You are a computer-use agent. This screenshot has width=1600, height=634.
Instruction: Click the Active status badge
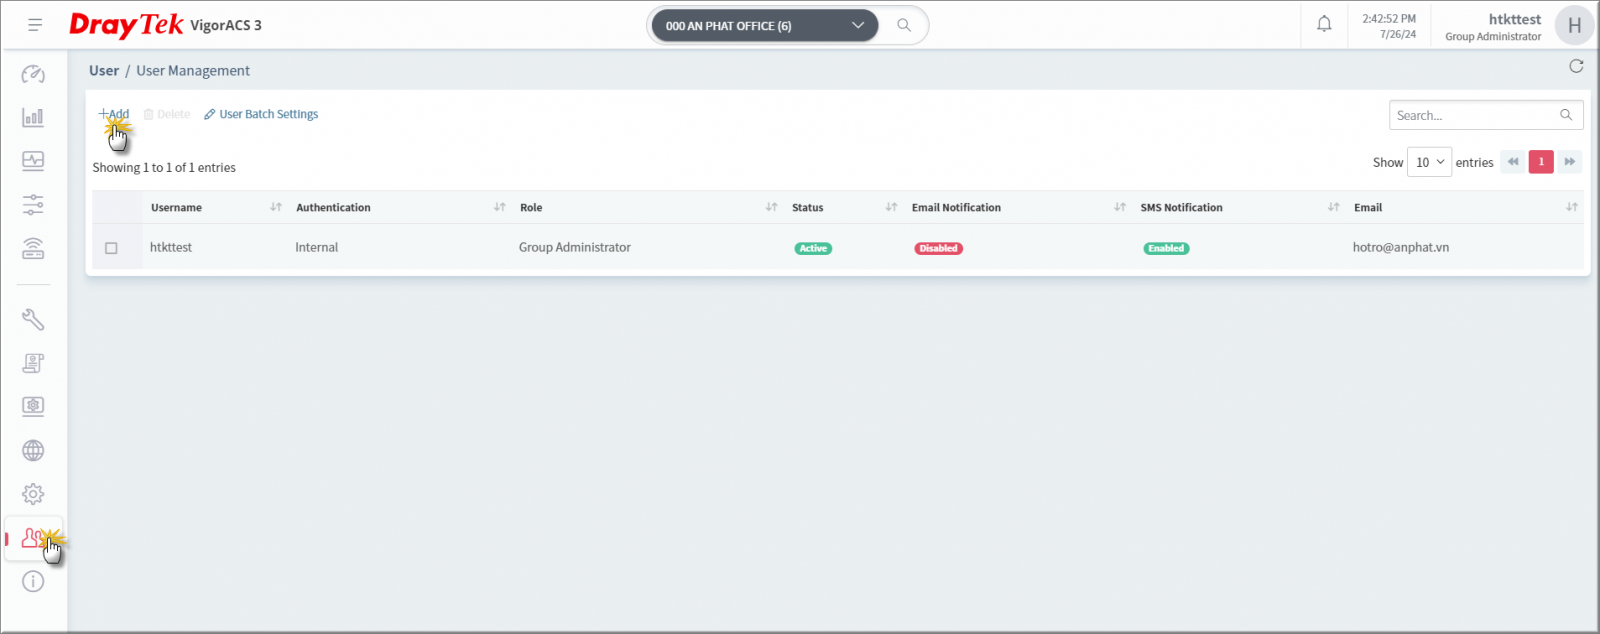pyautogui.click(x=813, y=248)
